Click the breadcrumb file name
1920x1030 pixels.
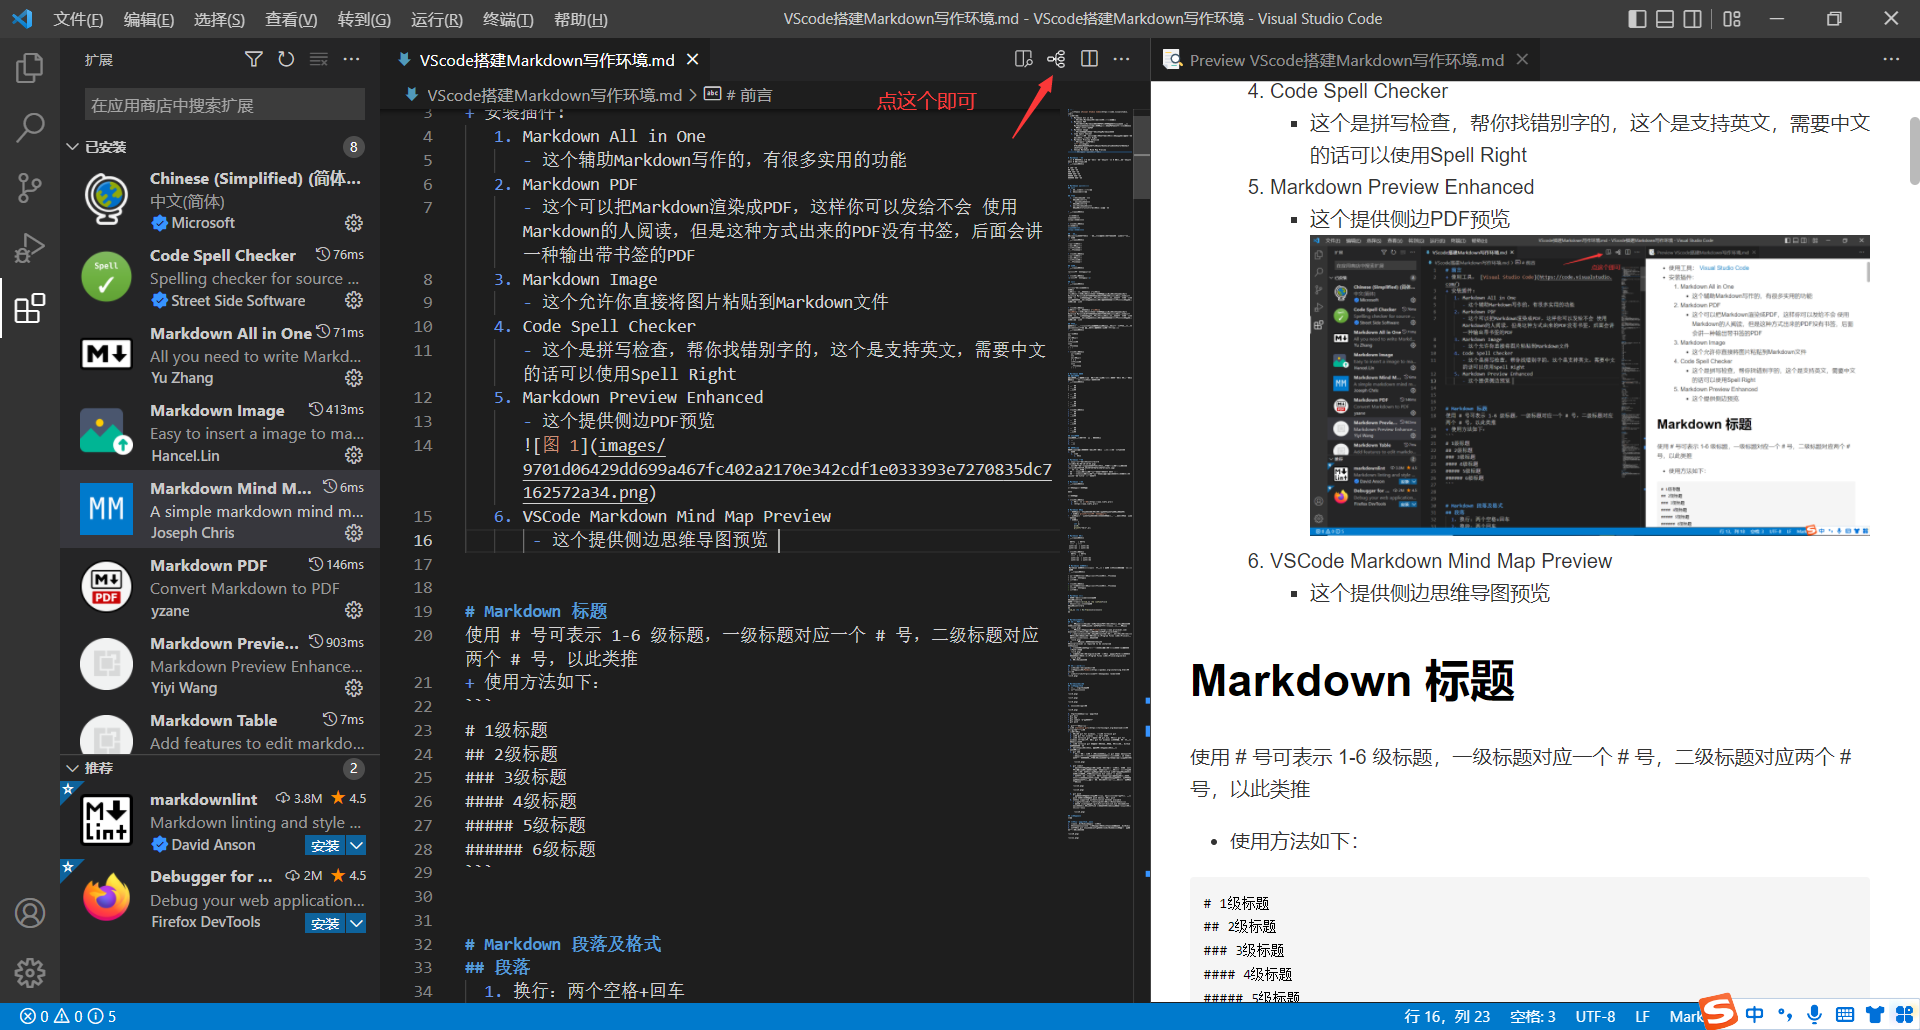(554, 95)
